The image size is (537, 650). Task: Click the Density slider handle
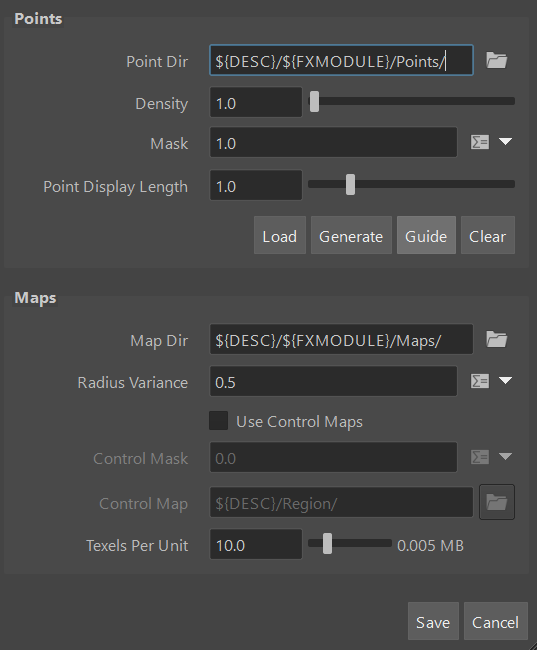pos(314,102)
